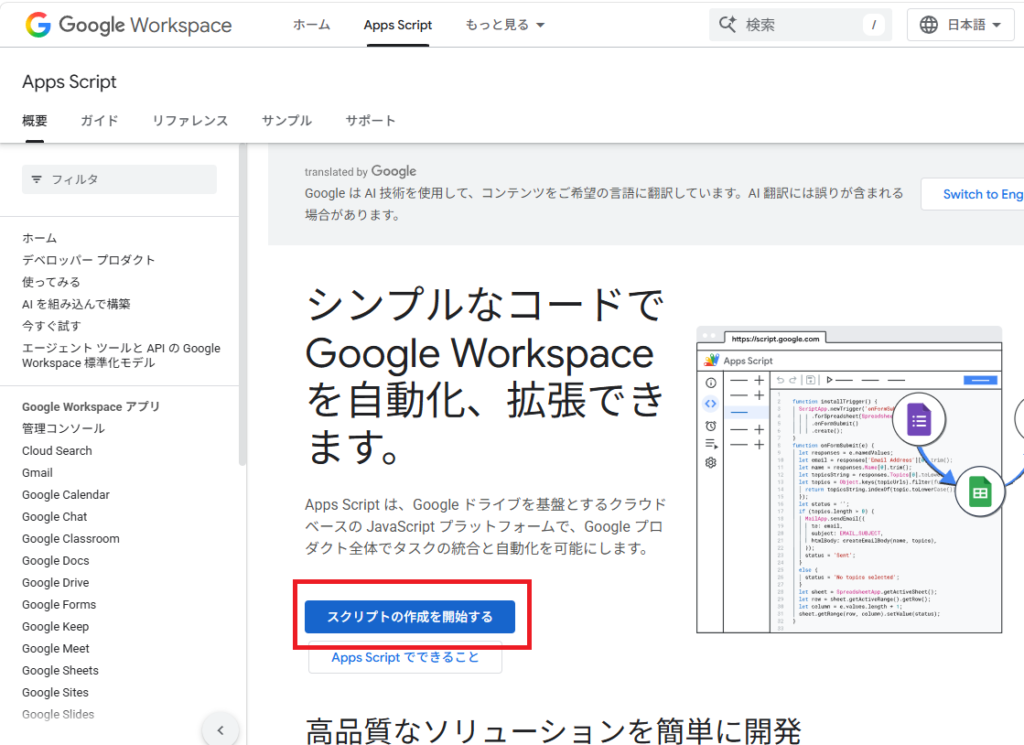Open Google Slides sidebar link
The image size is (1024, 745).
[58, 714]
